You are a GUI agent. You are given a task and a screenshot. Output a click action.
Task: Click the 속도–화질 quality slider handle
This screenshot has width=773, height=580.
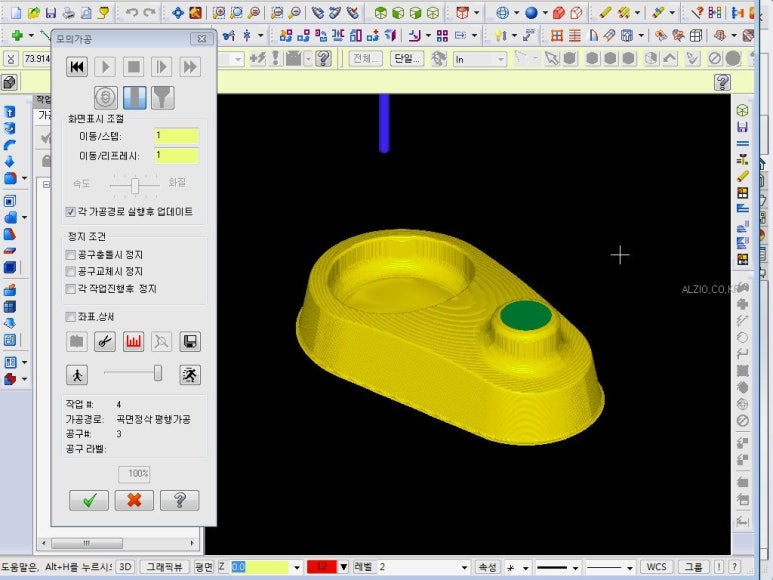pyautogui.click(x=135, y=186)
